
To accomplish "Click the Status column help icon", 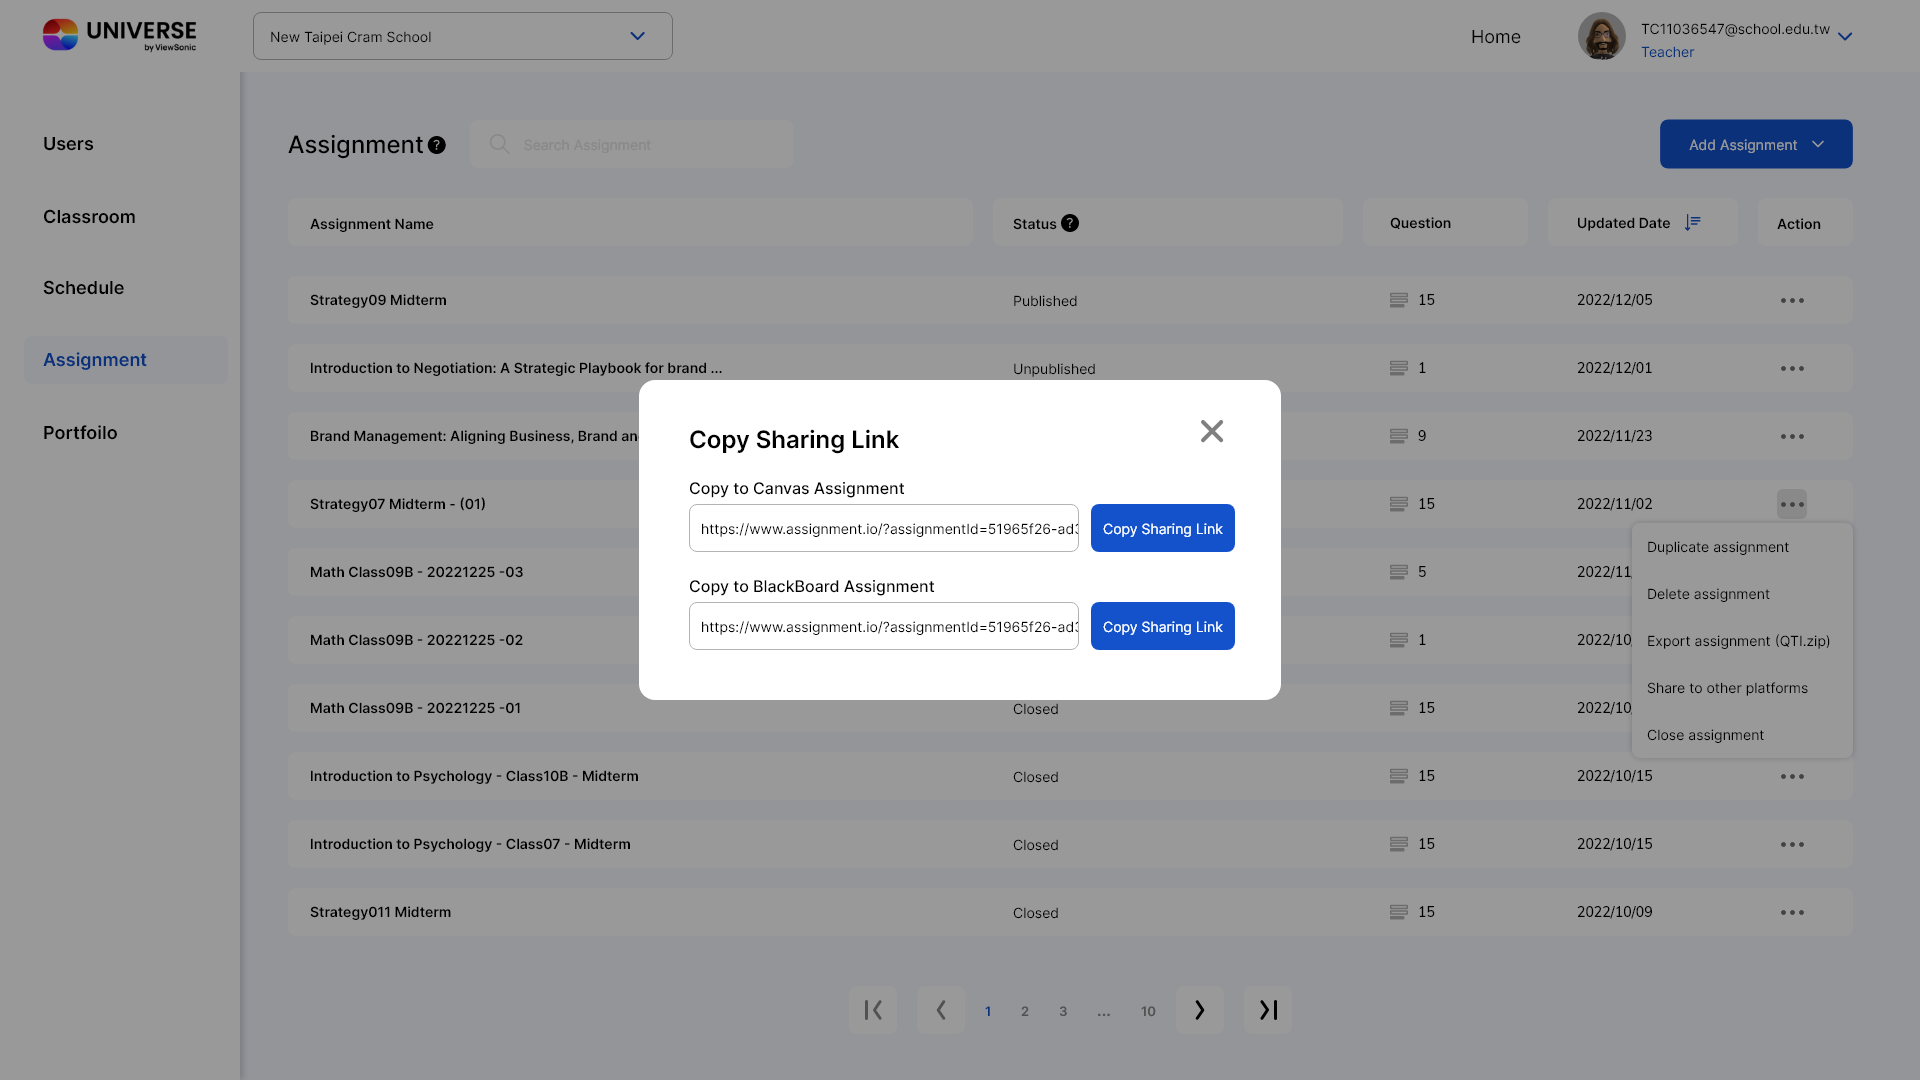I will point(1070,223).
